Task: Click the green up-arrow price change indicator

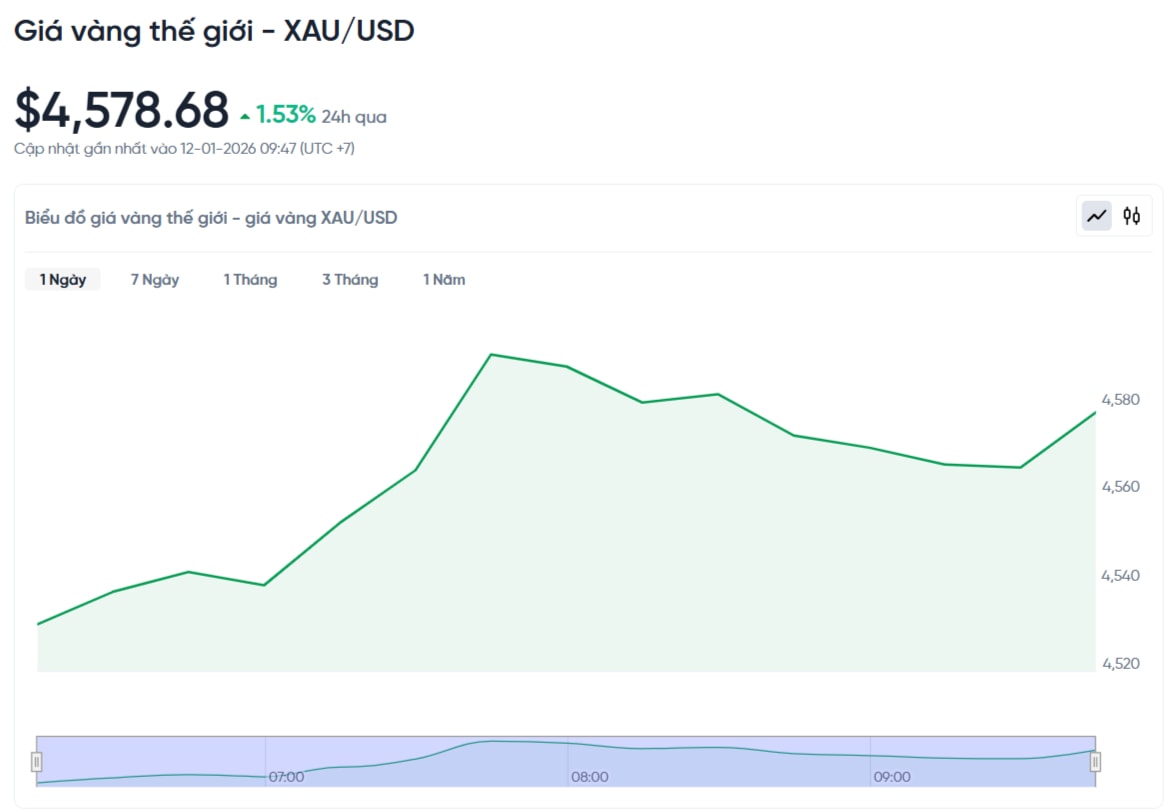Action: click(x=245, y=117)
